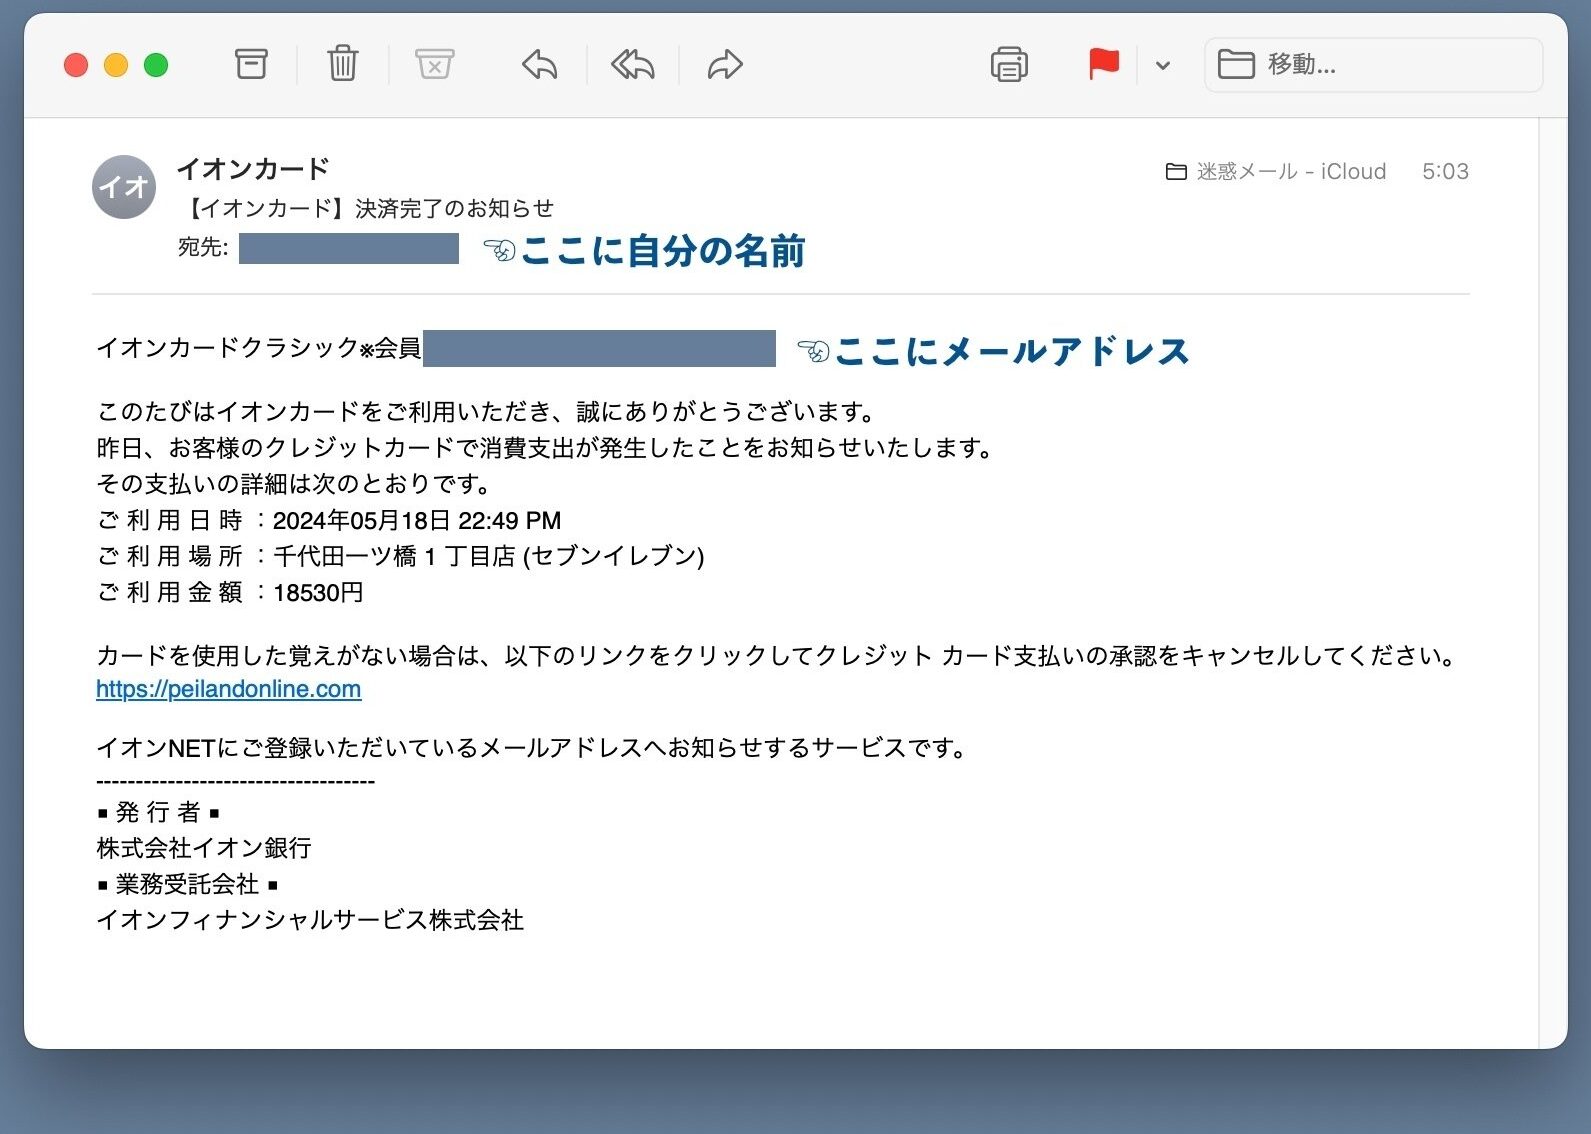1591x1134 pixels.
Task: Click イオンフィナンシャルサービス株式会社 text
Action: click(x=310, y=920)
